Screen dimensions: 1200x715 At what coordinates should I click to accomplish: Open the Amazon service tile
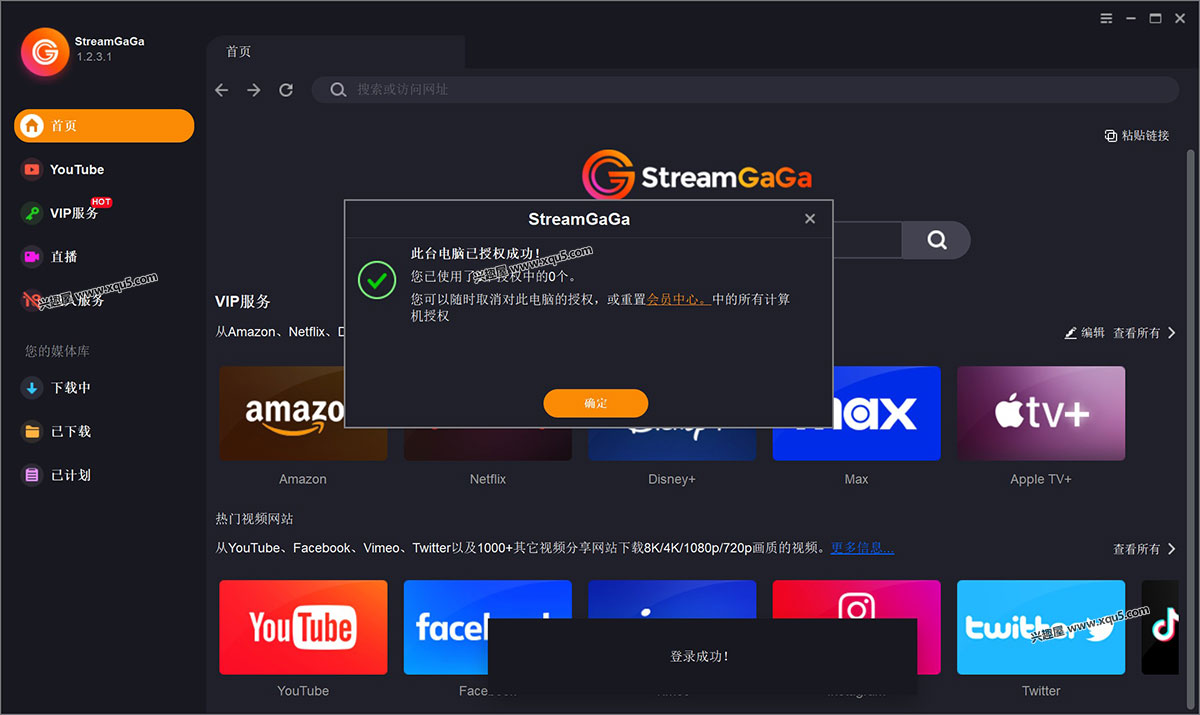point(303,413)
